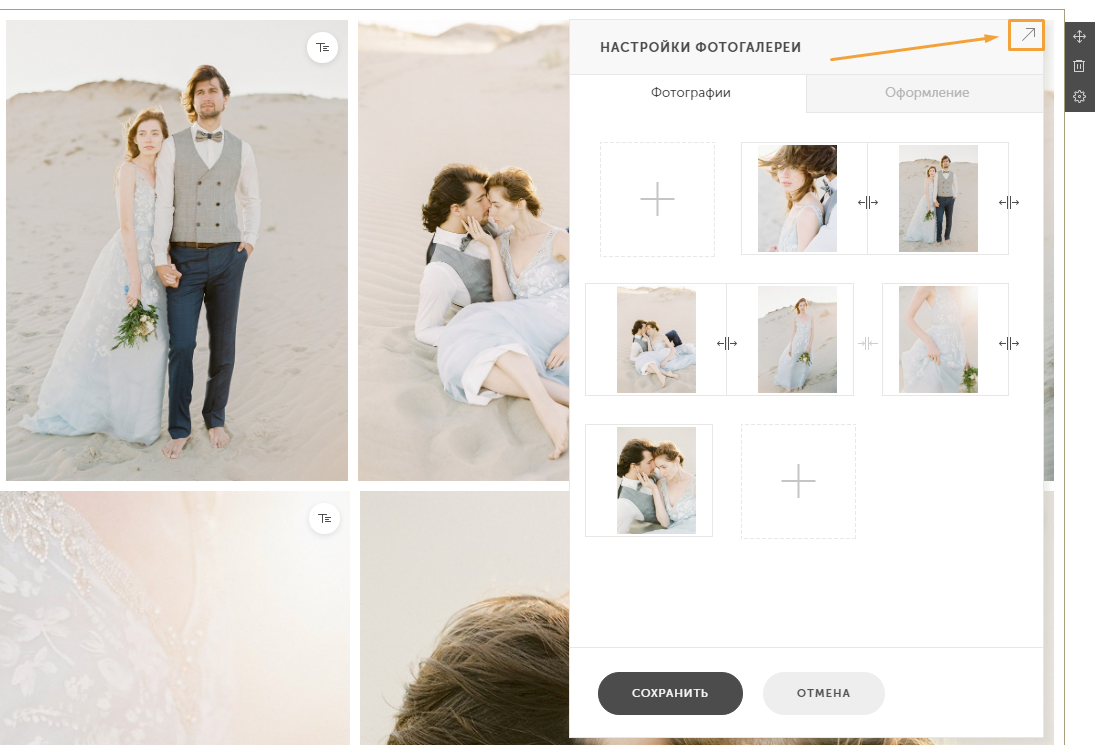
Task: Select the move block icon in side toolbar
Action: click(x=1079, y=37)
